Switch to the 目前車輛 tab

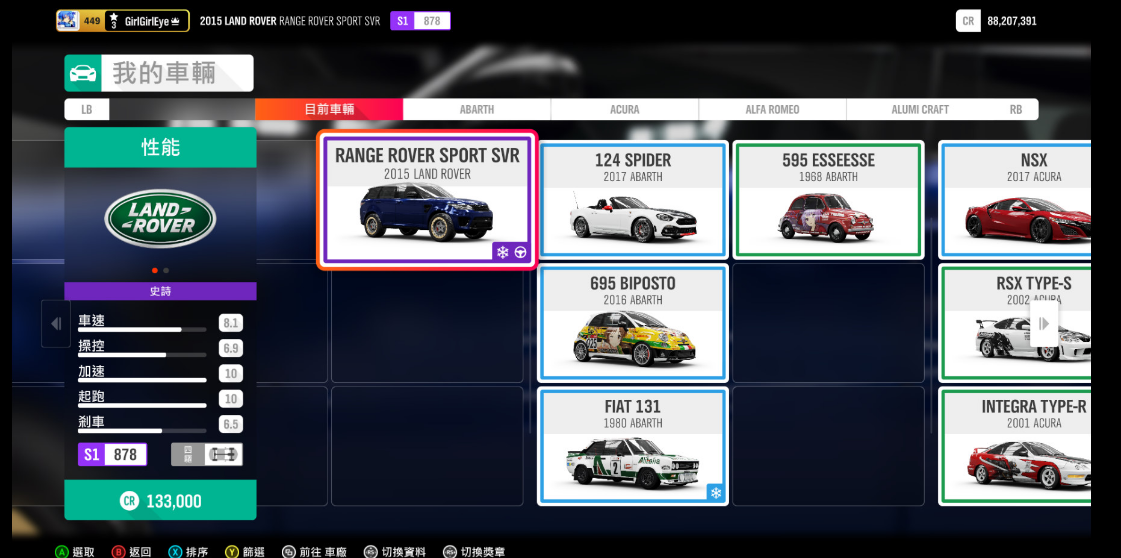click(x=329, y=109)
